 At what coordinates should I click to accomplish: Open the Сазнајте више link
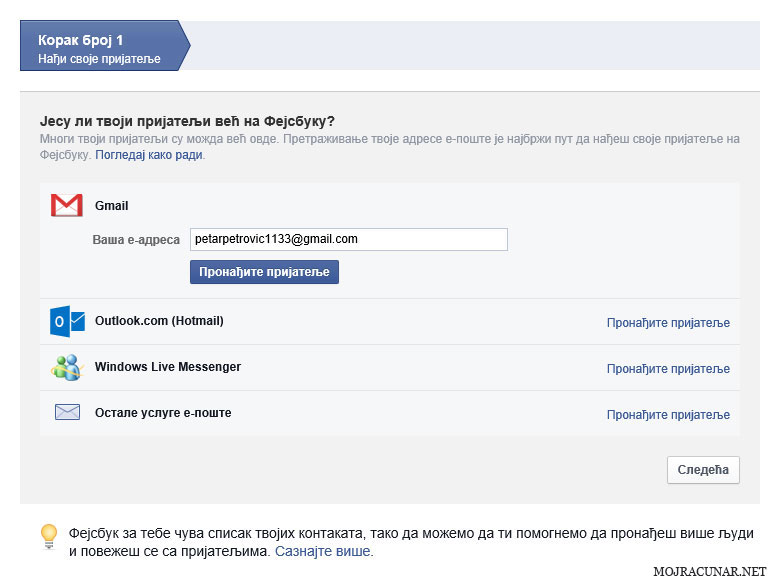tap(322, 551)
